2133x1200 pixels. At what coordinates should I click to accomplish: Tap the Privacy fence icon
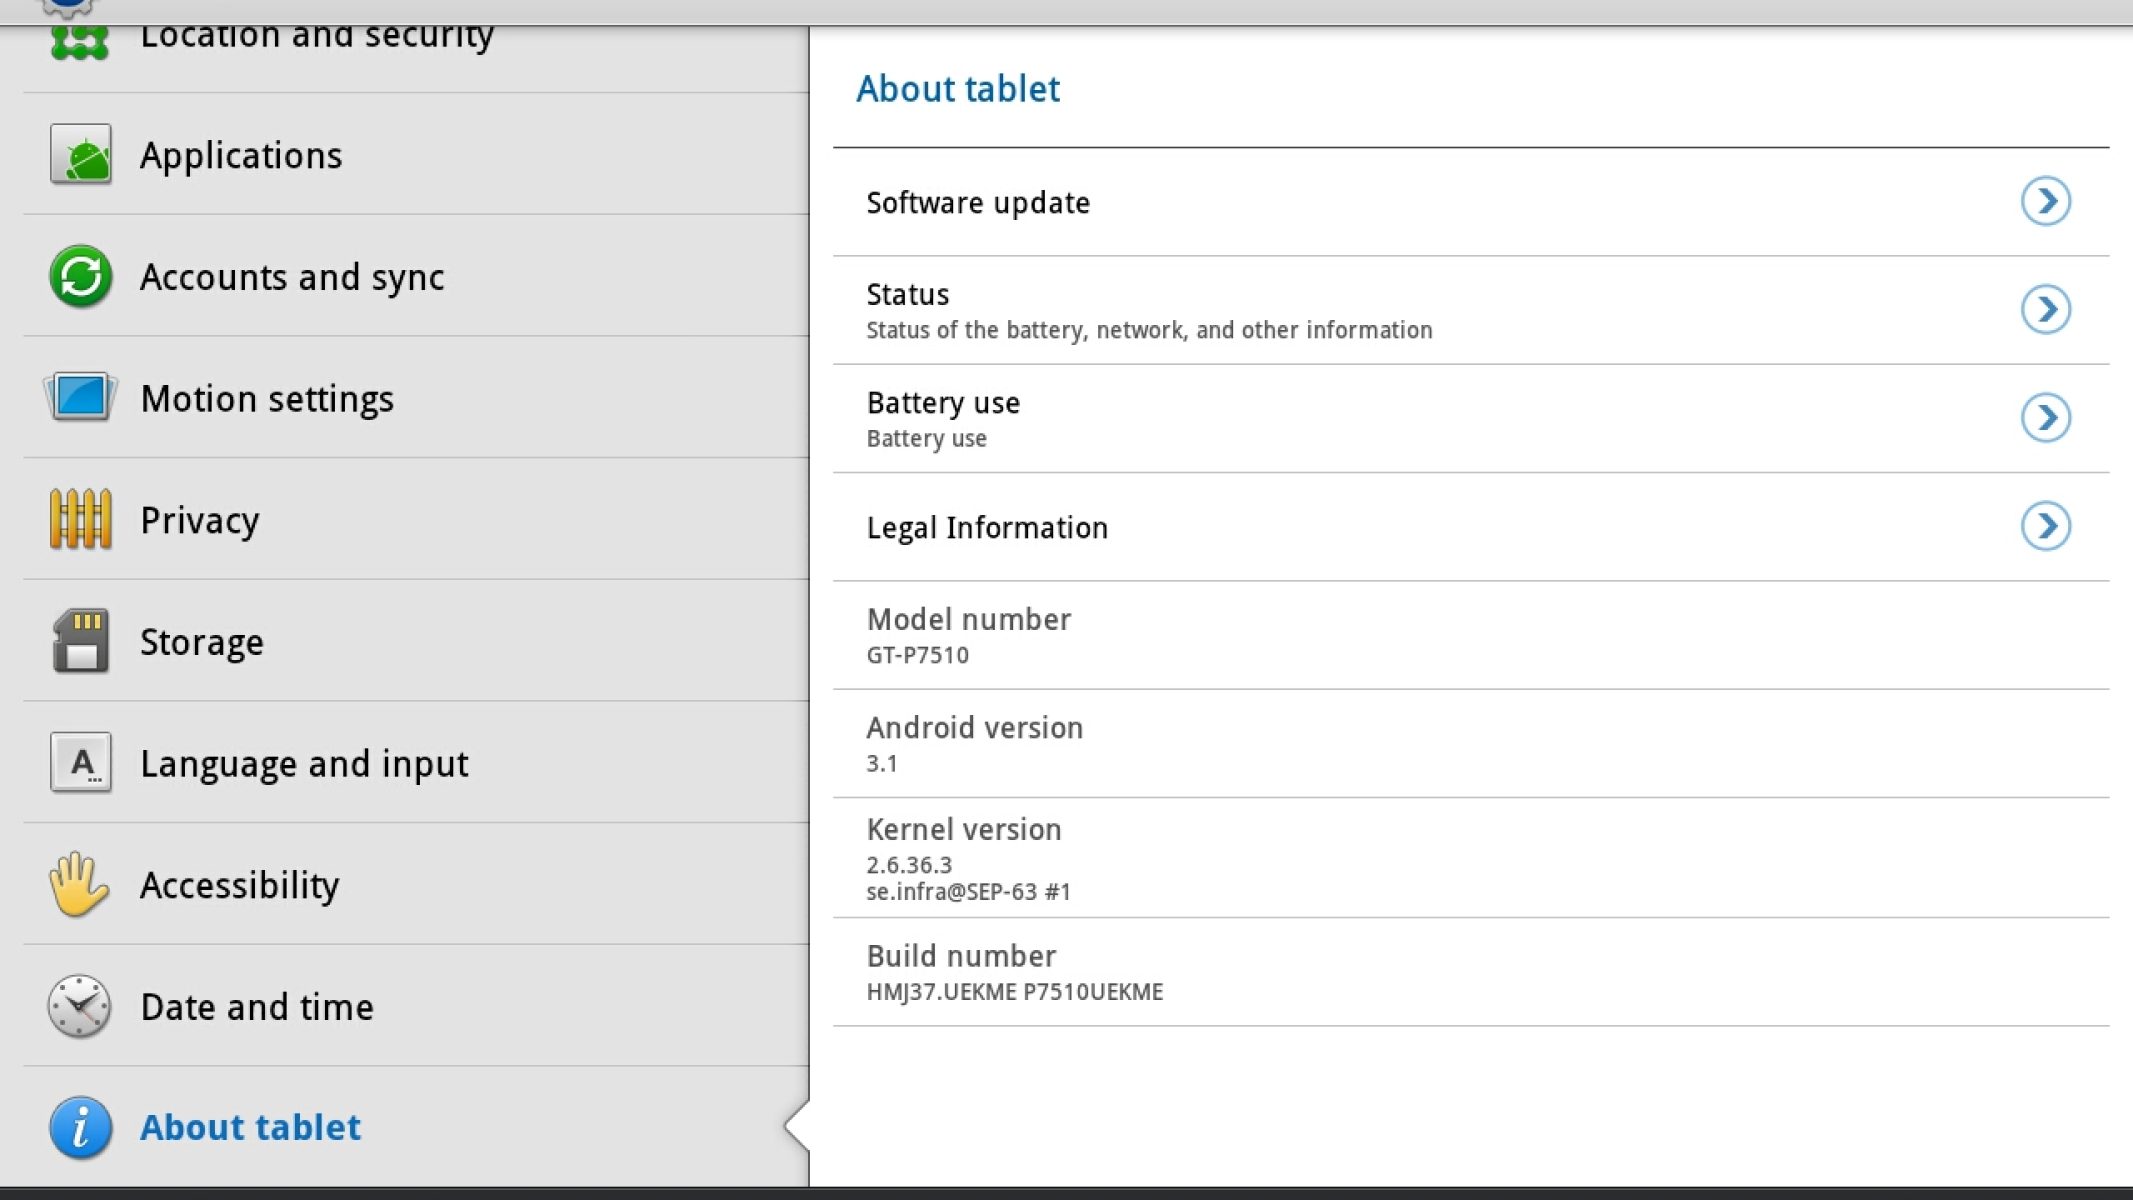pyautogui.click(x=81, y=519)
